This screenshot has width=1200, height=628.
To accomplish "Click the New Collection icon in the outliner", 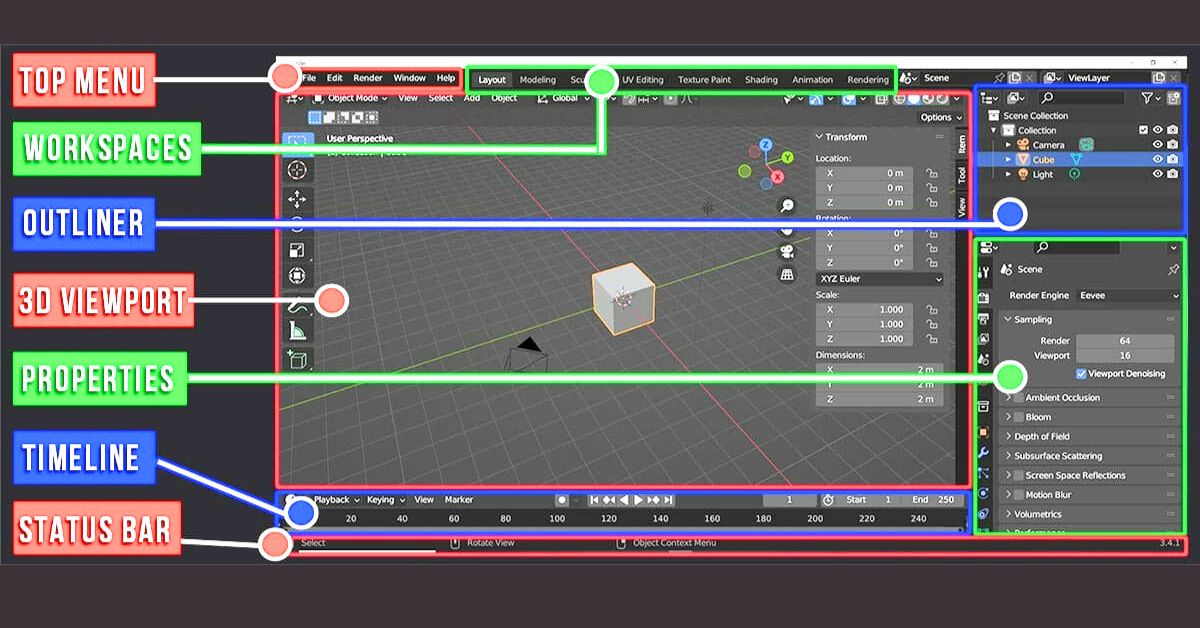I will coord(1174,98).
